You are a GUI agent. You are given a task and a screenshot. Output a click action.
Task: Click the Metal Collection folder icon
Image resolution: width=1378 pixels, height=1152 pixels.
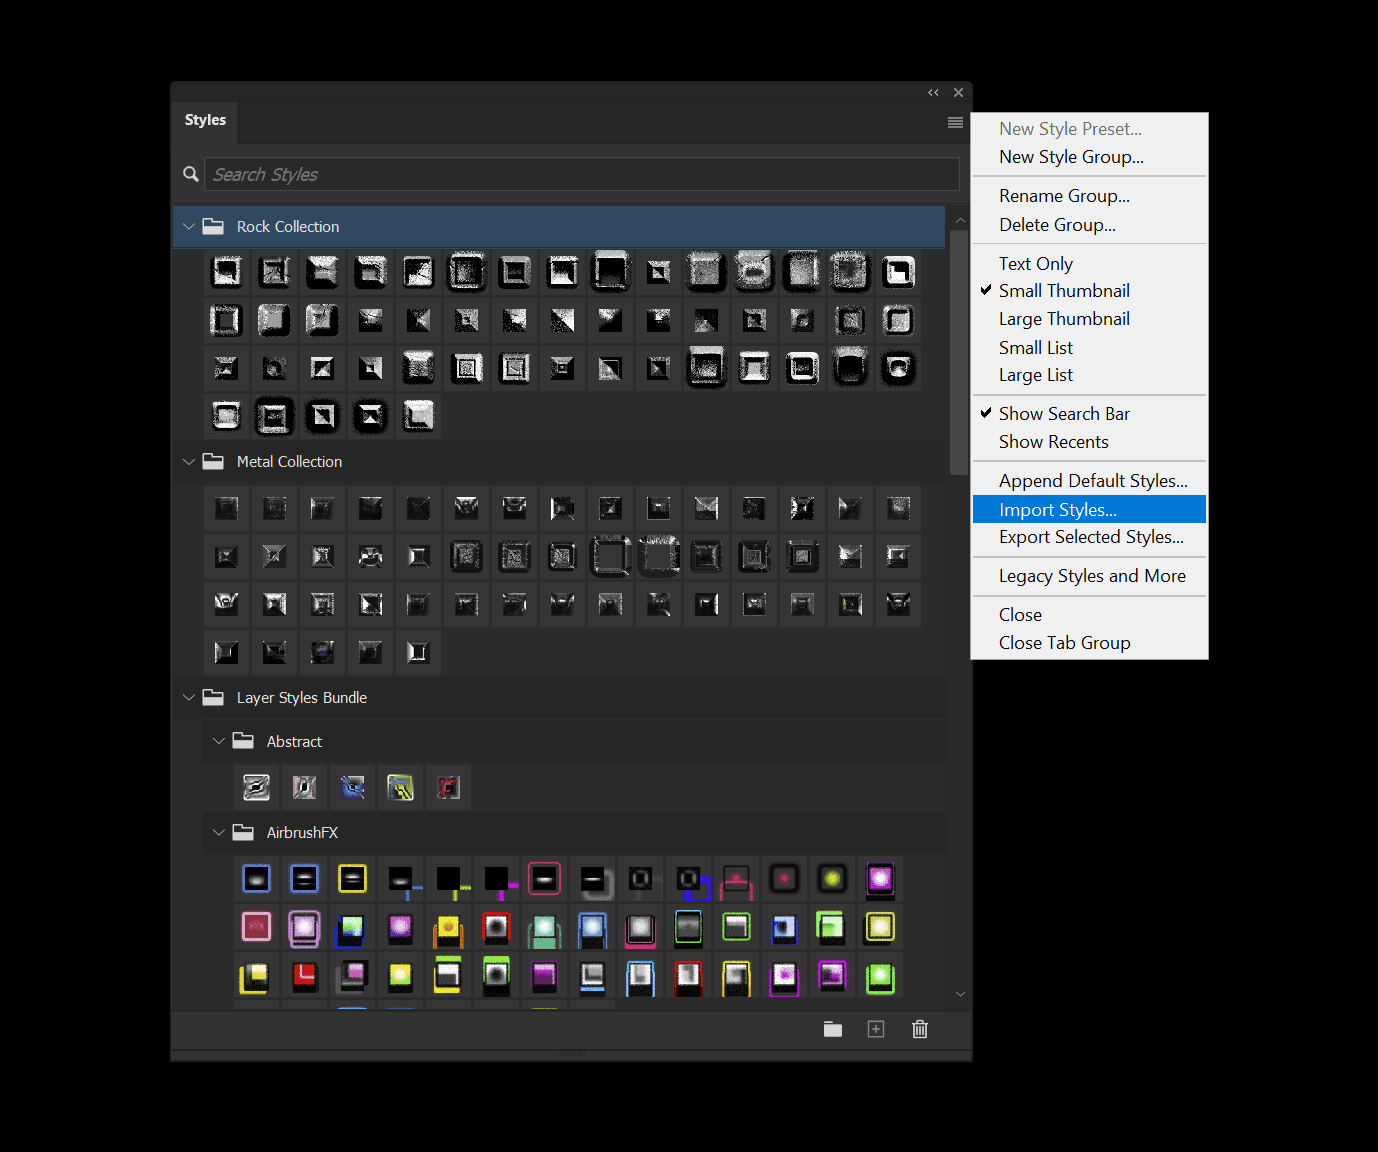tap(213, 461)
